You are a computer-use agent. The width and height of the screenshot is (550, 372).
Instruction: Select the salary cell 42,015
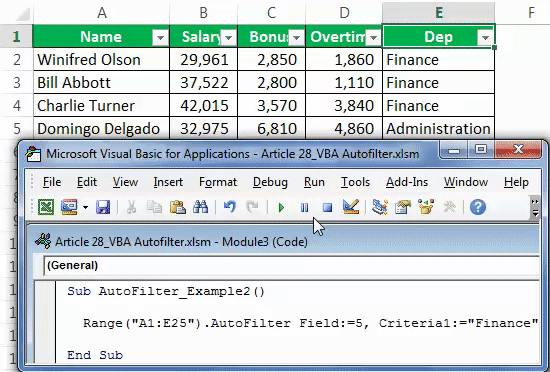click(203, 106)
